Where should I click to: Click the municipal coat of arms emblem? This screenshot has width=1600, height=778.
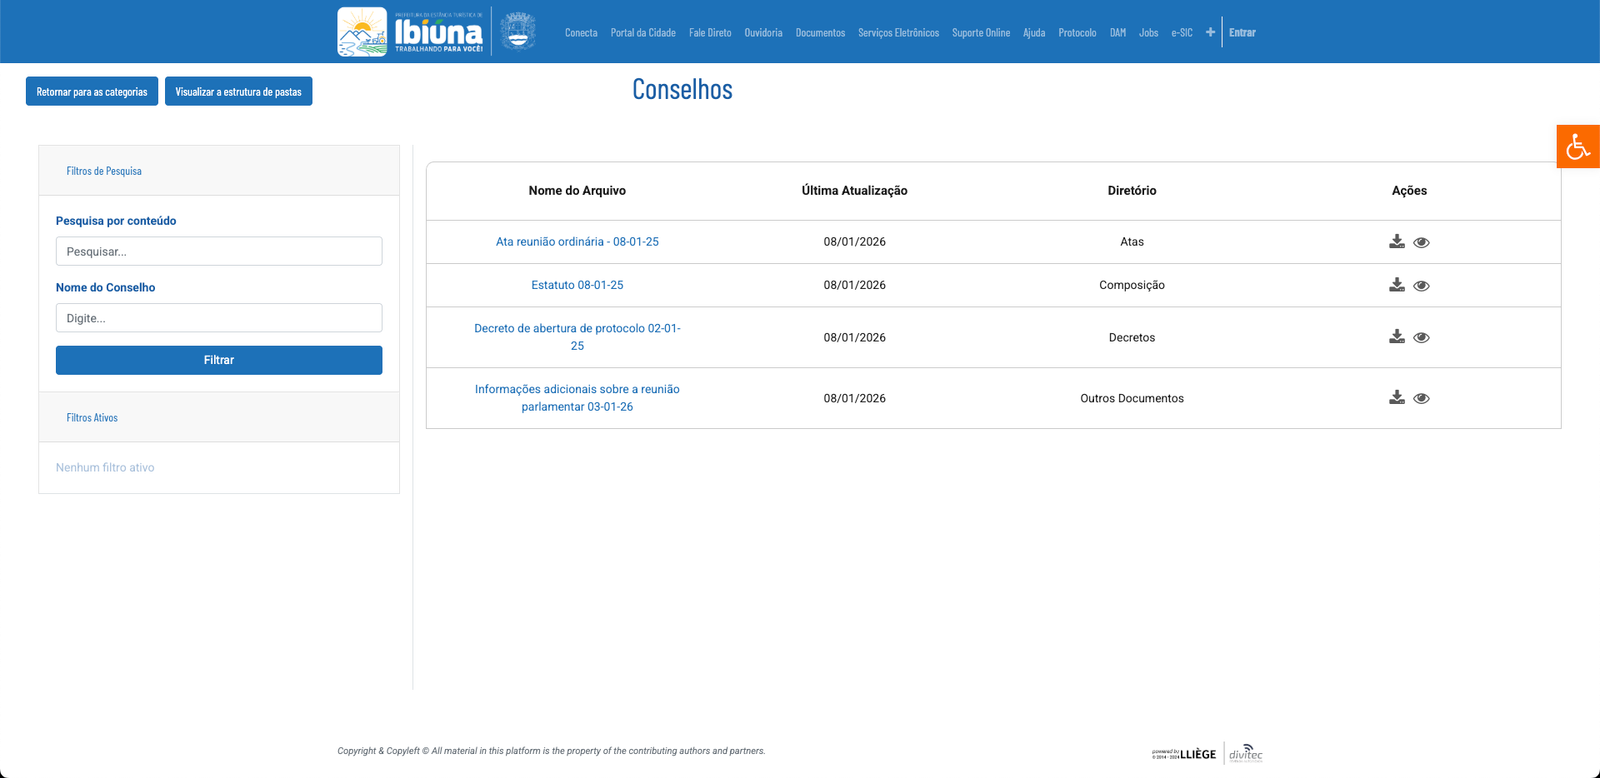coord(517,32)
